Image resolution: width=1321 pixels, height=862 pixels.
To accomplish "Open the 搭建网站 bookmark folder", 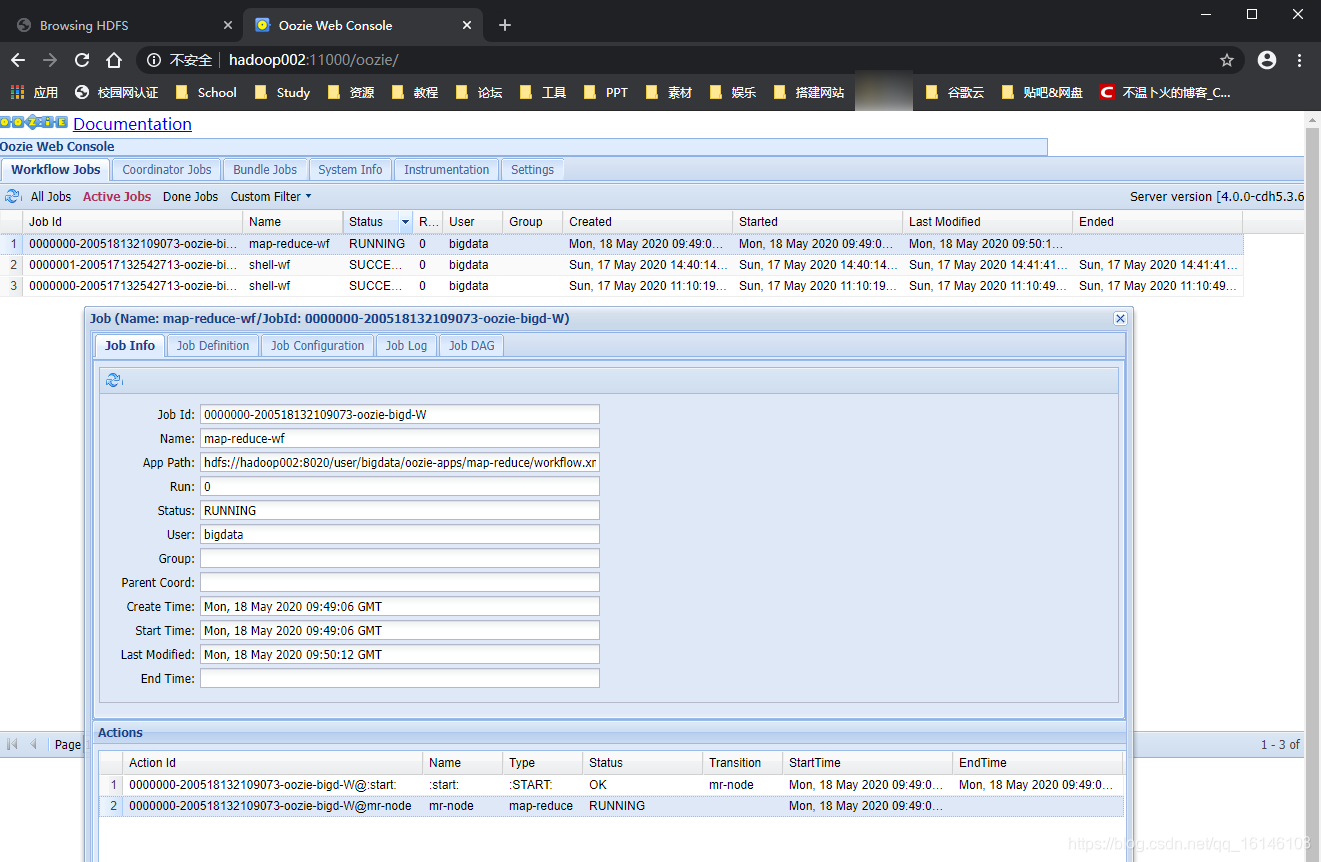I will point(809,92).
